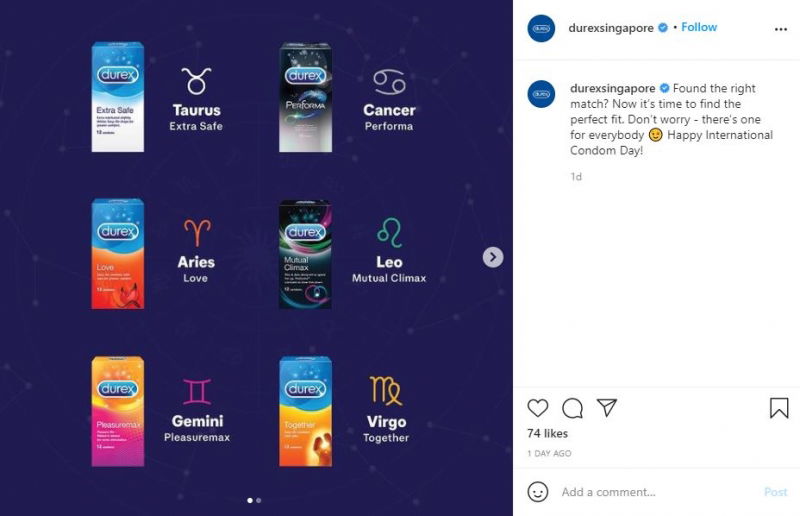Open comments with the speech bubble icon
Image resolution: width=800 pixels, height=516 pixels.
point(572,408)
